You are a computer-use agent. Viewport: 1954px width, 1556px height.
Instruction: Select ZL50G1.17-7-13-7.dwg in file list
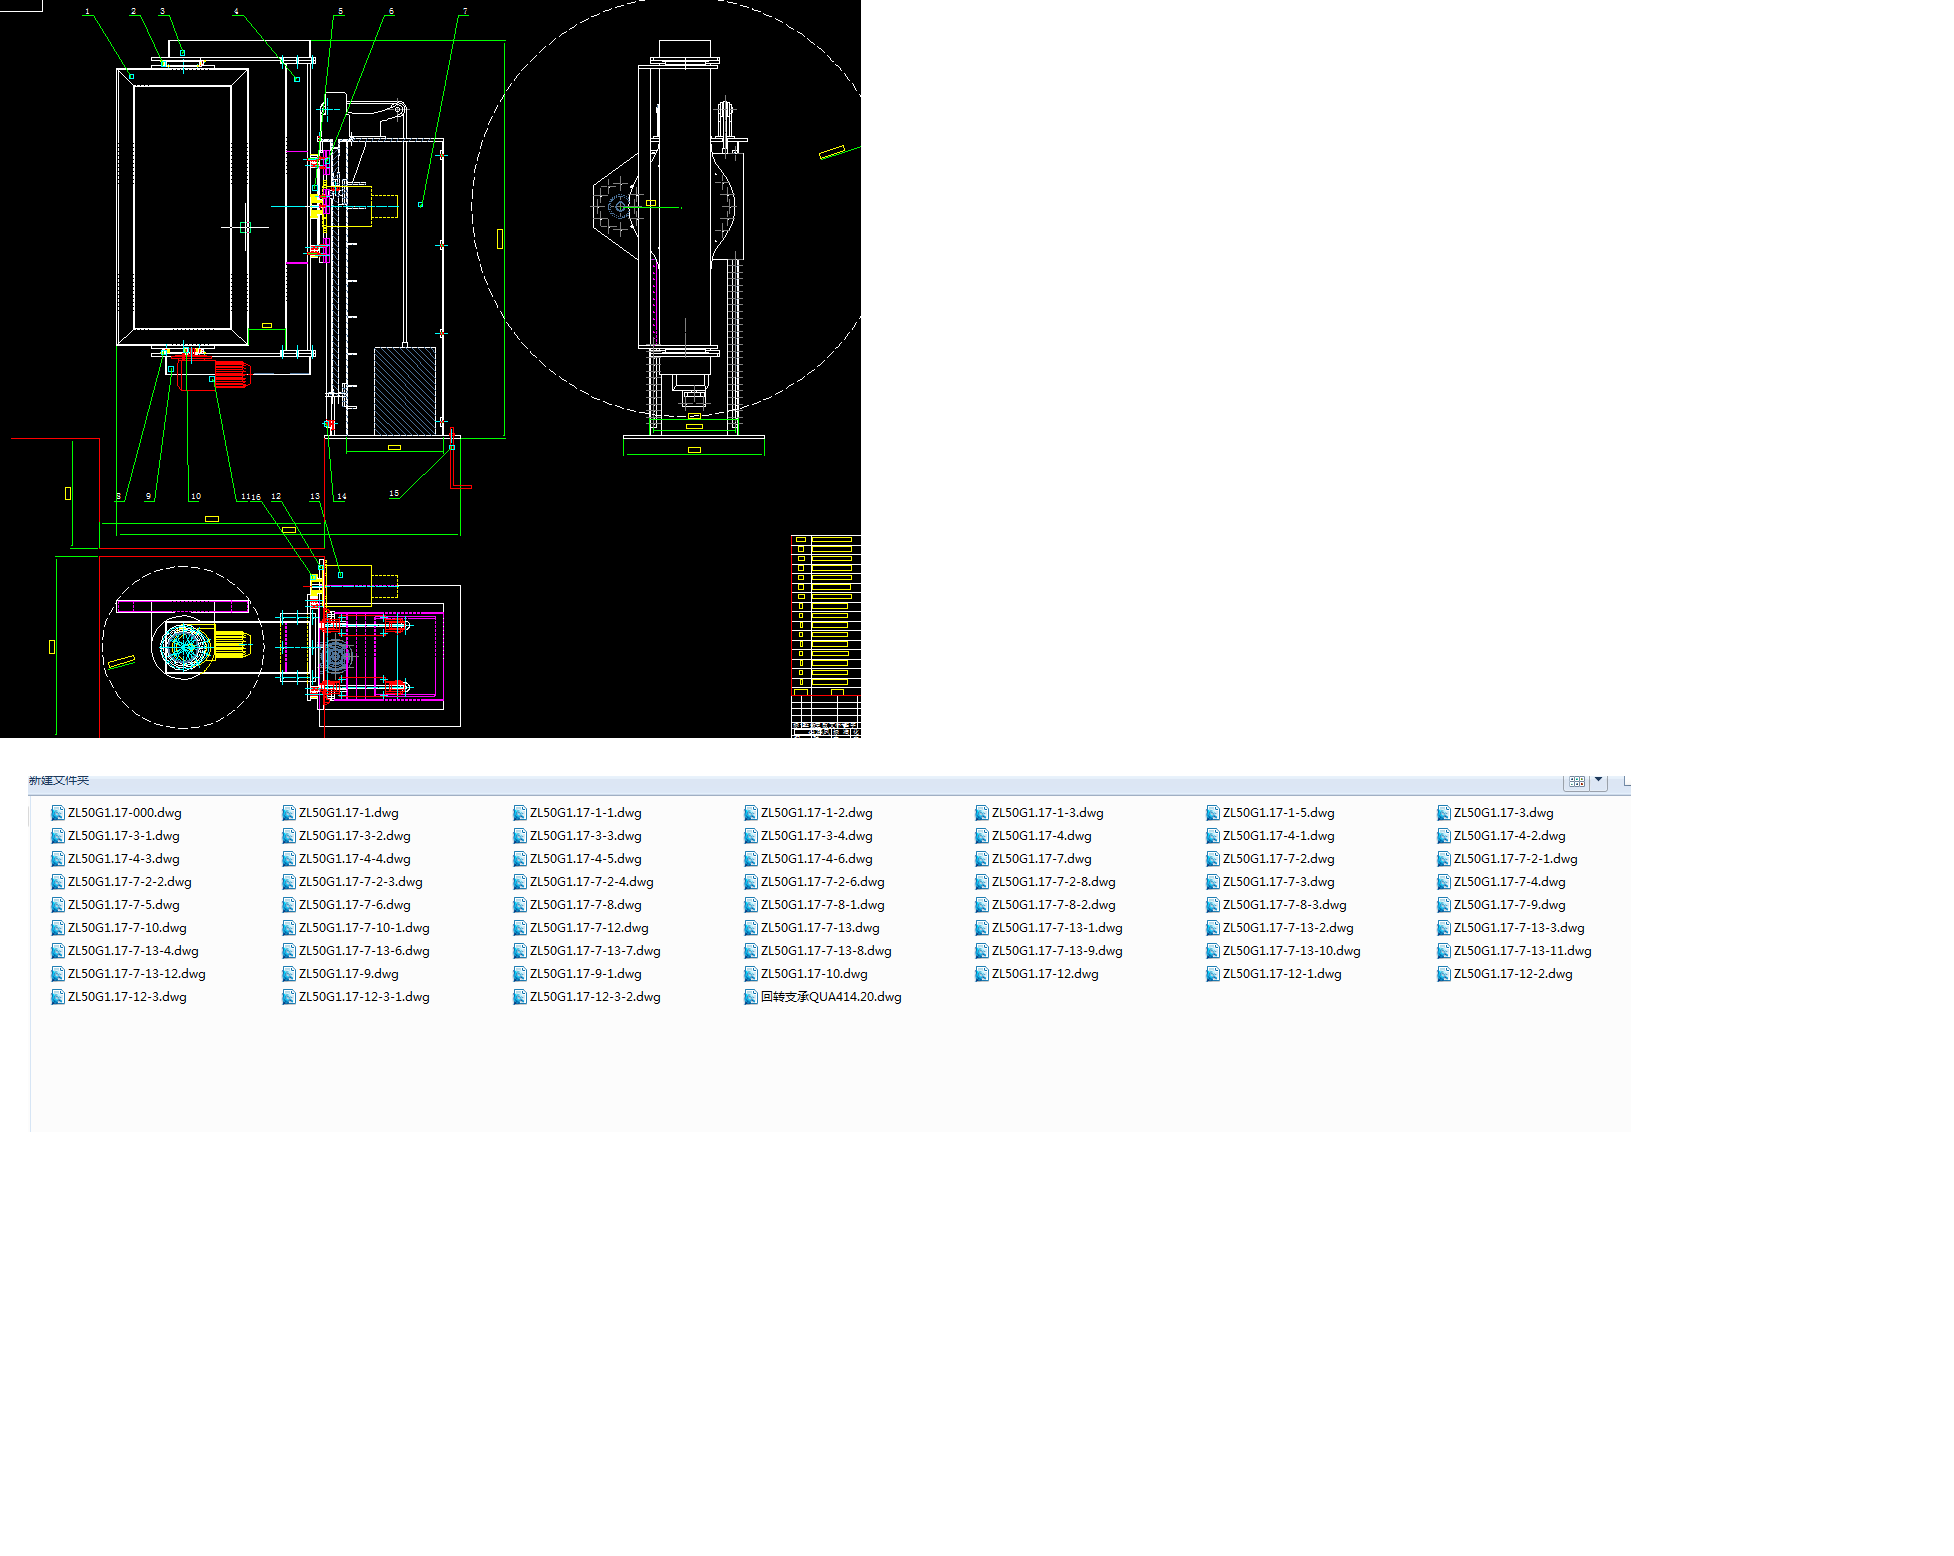[595, 951]
